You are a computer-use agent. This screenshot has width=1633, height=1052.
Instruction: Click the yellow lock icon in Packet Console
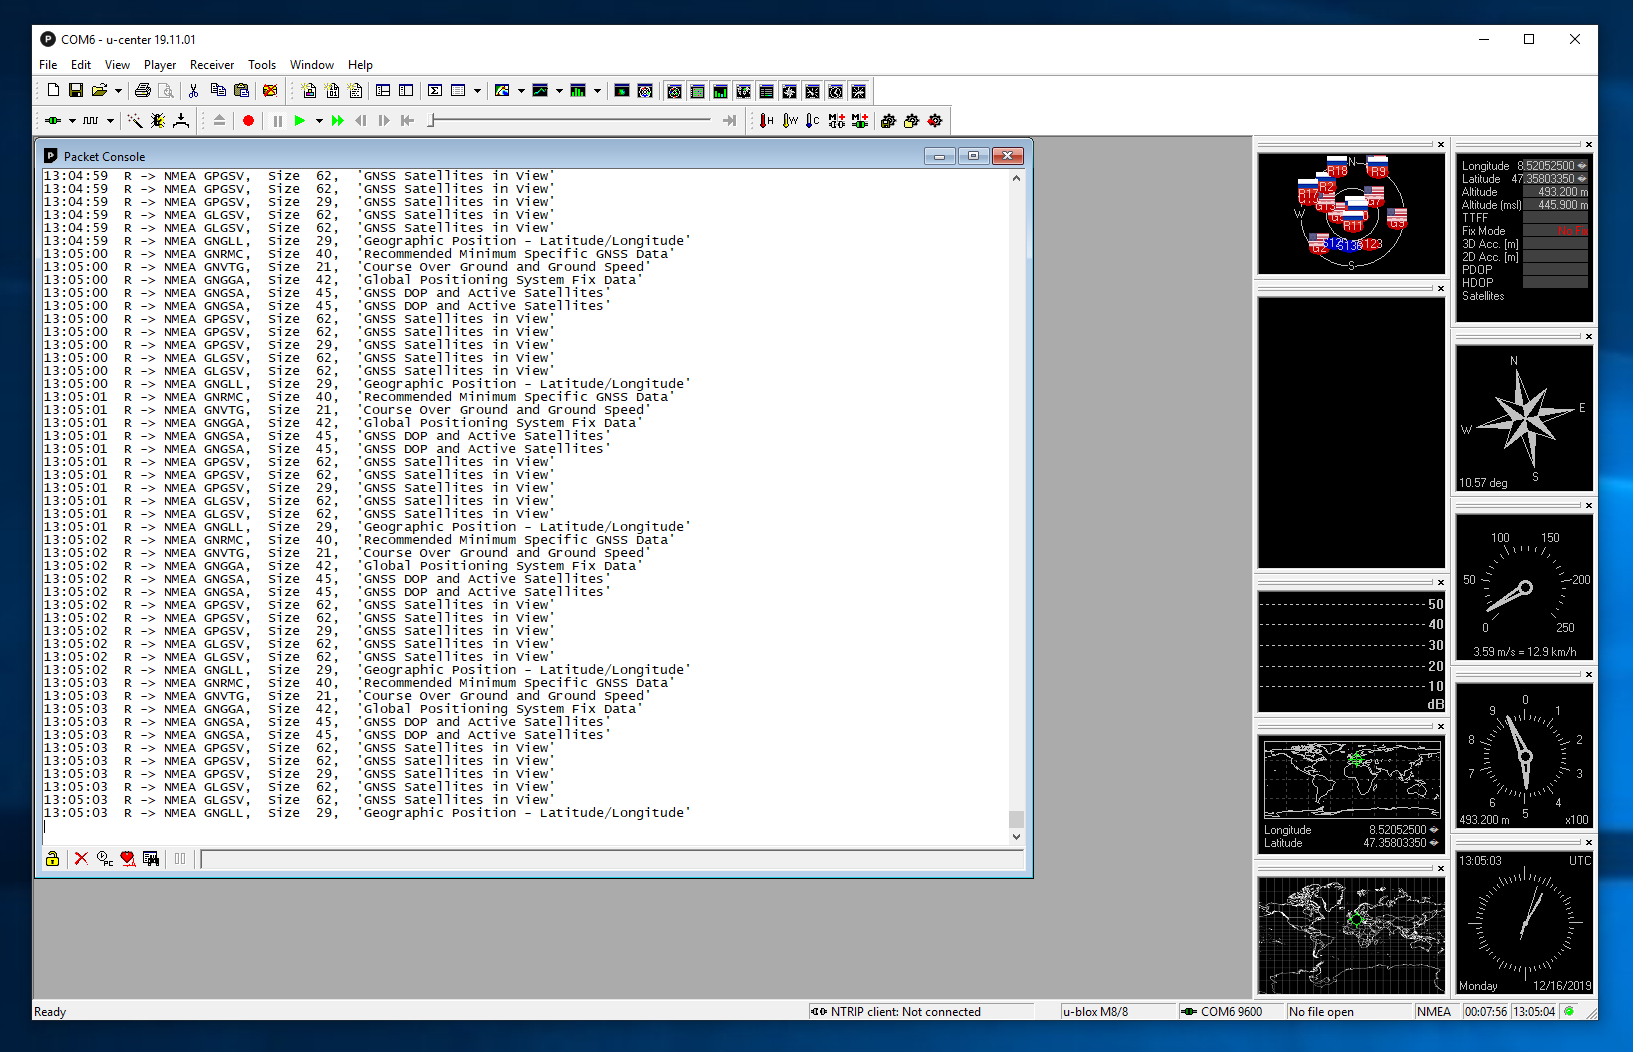coord(52,859)
